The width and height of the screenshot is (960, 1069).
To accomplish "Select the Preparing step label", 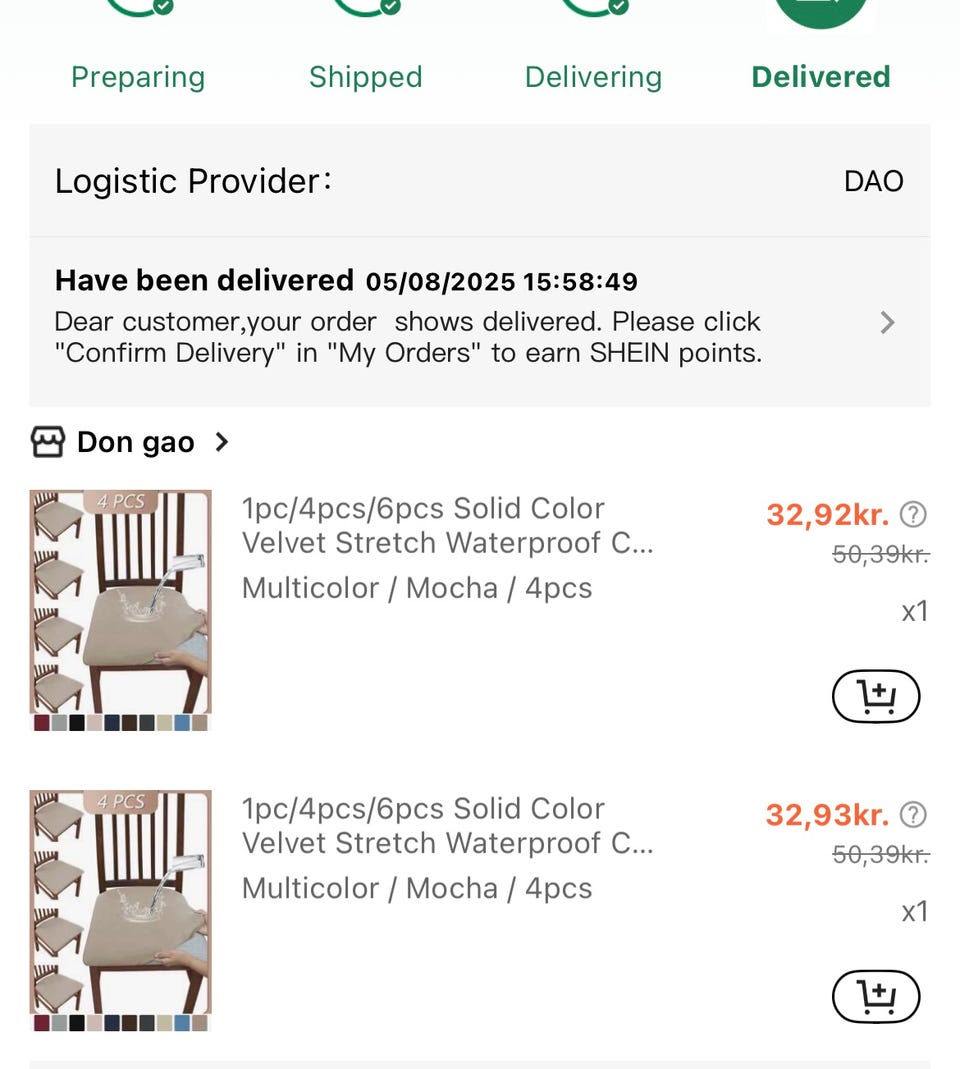I will pos(138,77).
